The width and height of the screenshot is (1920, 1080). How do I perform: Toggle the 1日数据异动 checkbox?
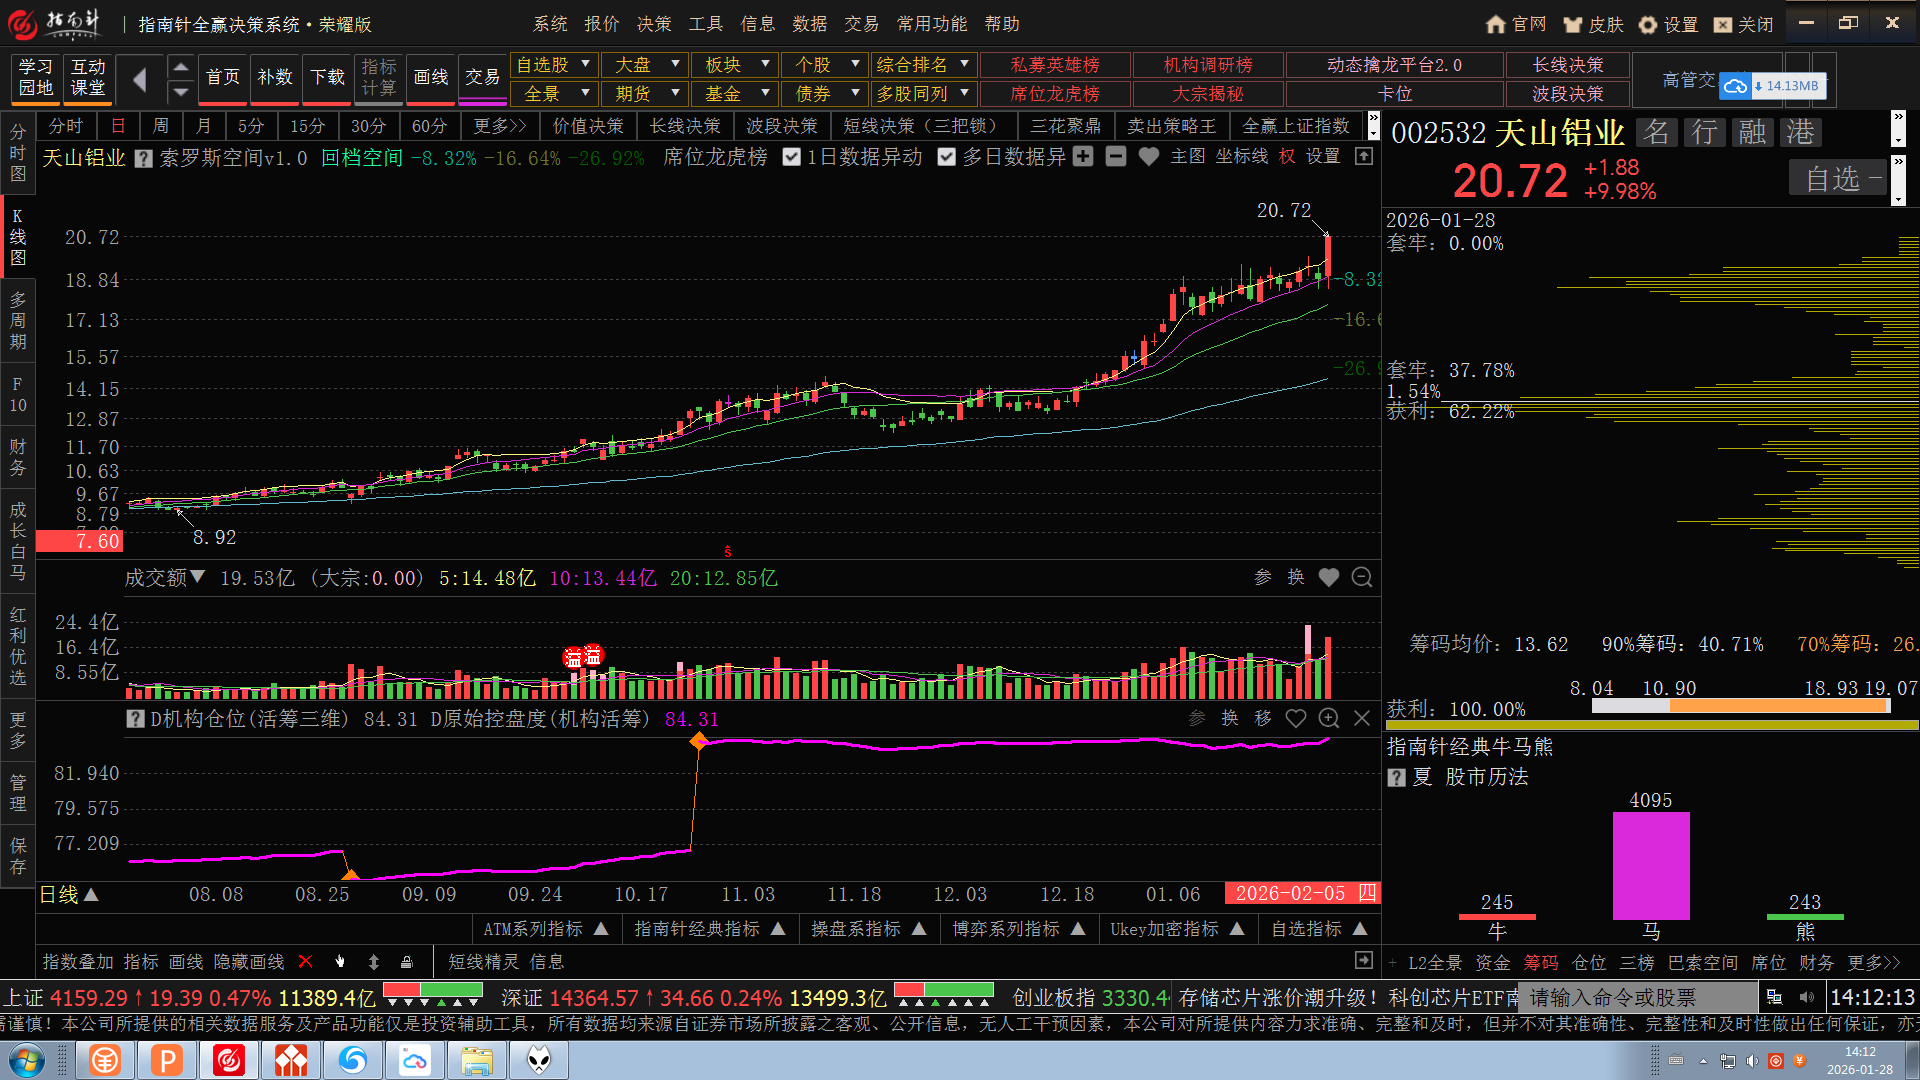point(792,157)
